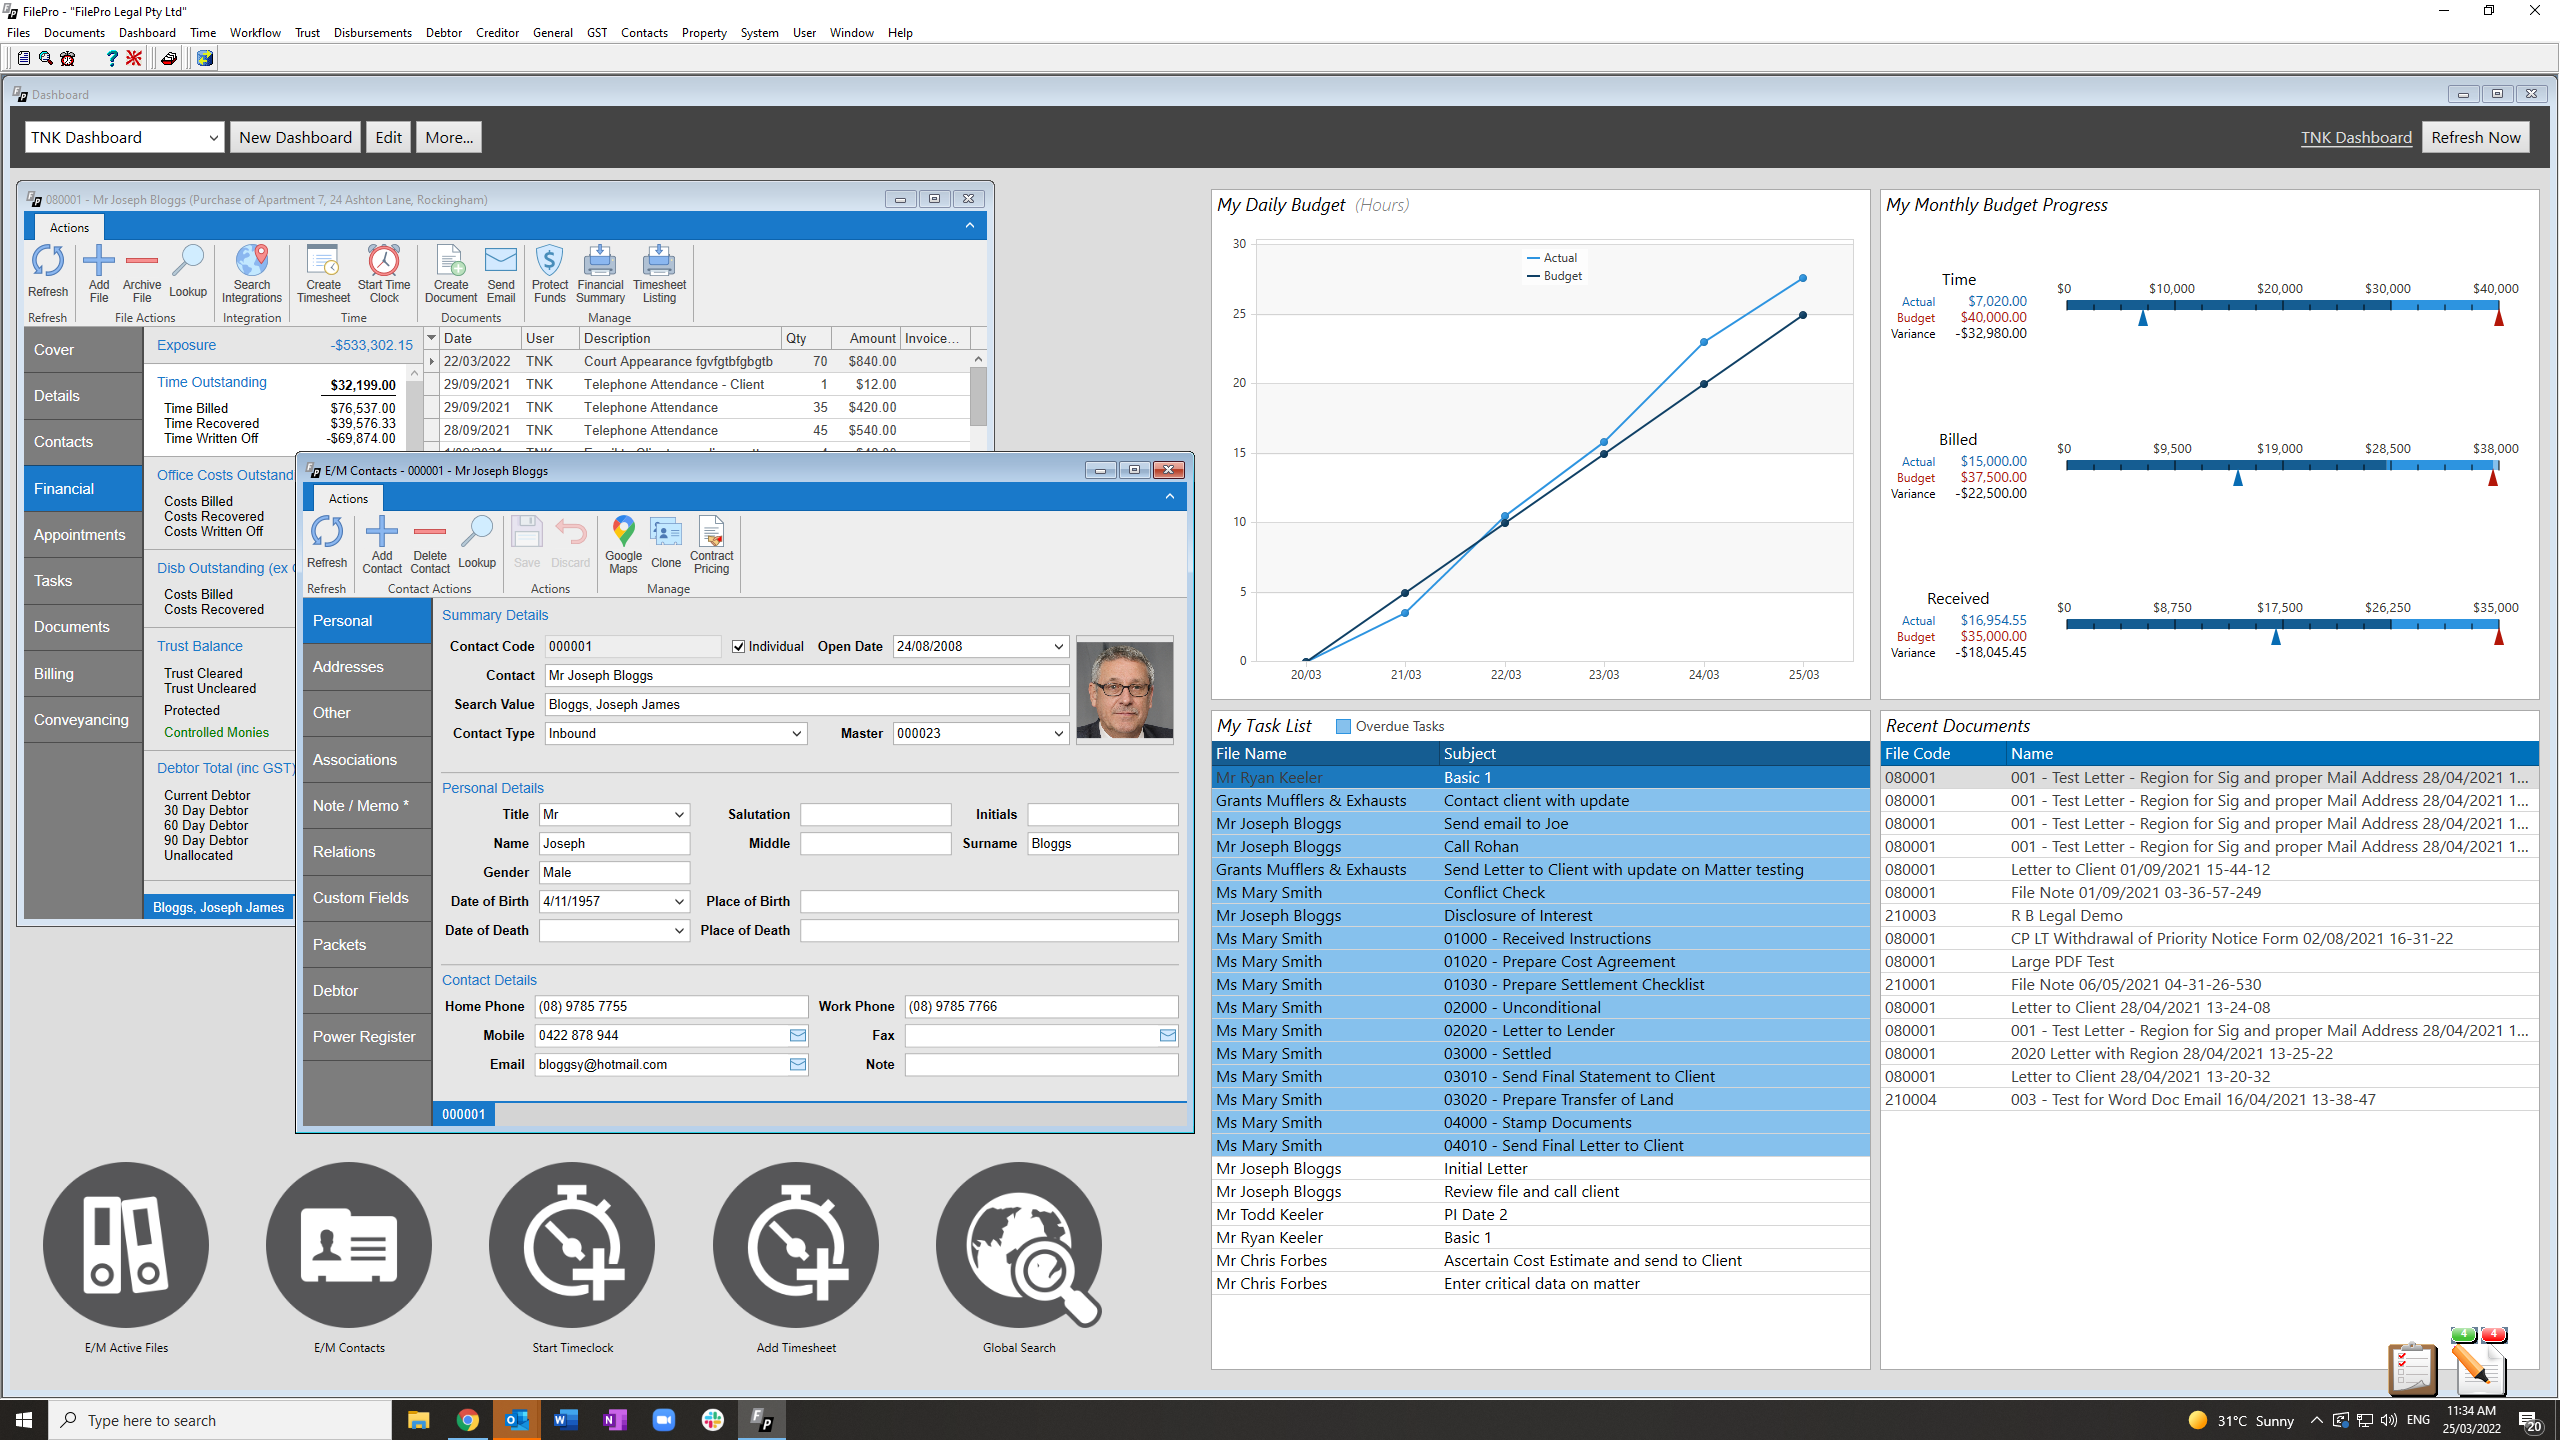This screenshot has height=1440, width=2560.
Task: Open the TNK Dashboard selector dropdown
Action: tap(214, 137)
